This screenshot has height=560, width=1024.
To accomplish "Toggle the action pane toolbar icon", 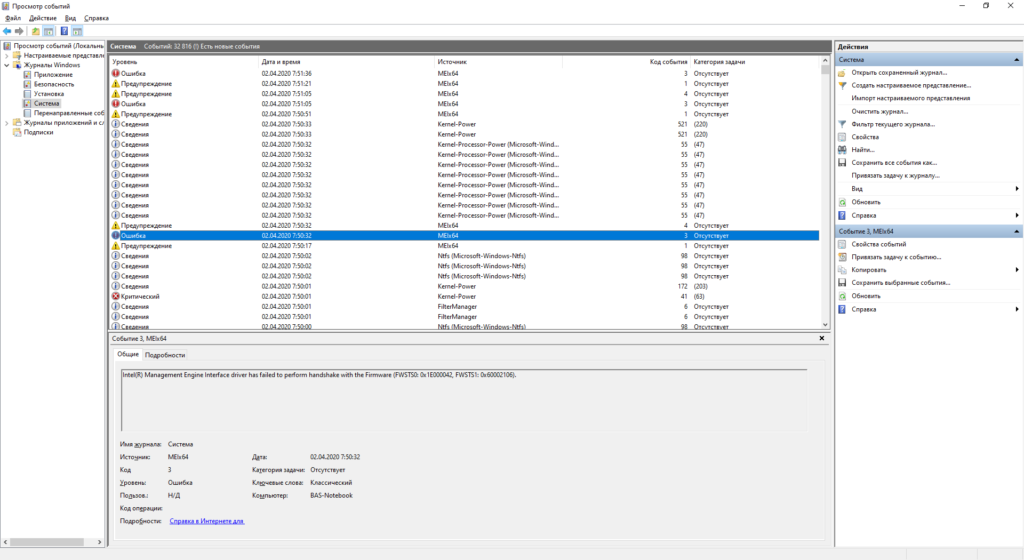I will (x=77, y=31).
